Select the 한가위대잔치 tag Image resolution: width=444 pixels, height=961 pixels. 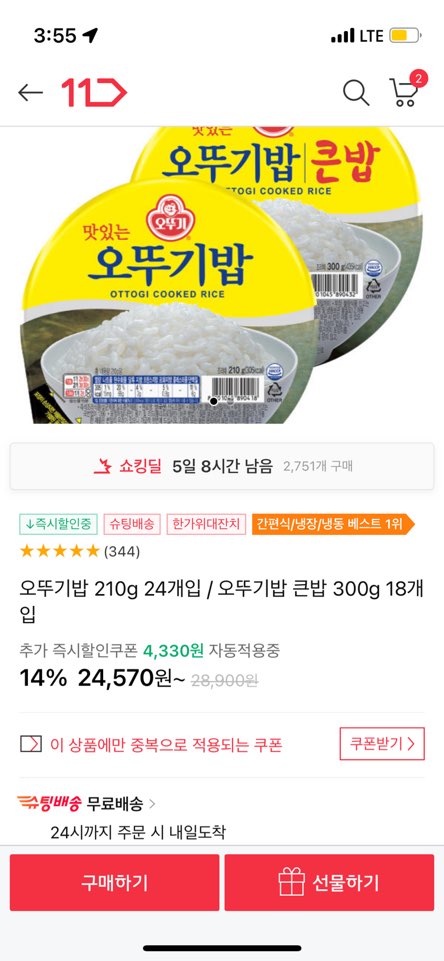point(206,524)
